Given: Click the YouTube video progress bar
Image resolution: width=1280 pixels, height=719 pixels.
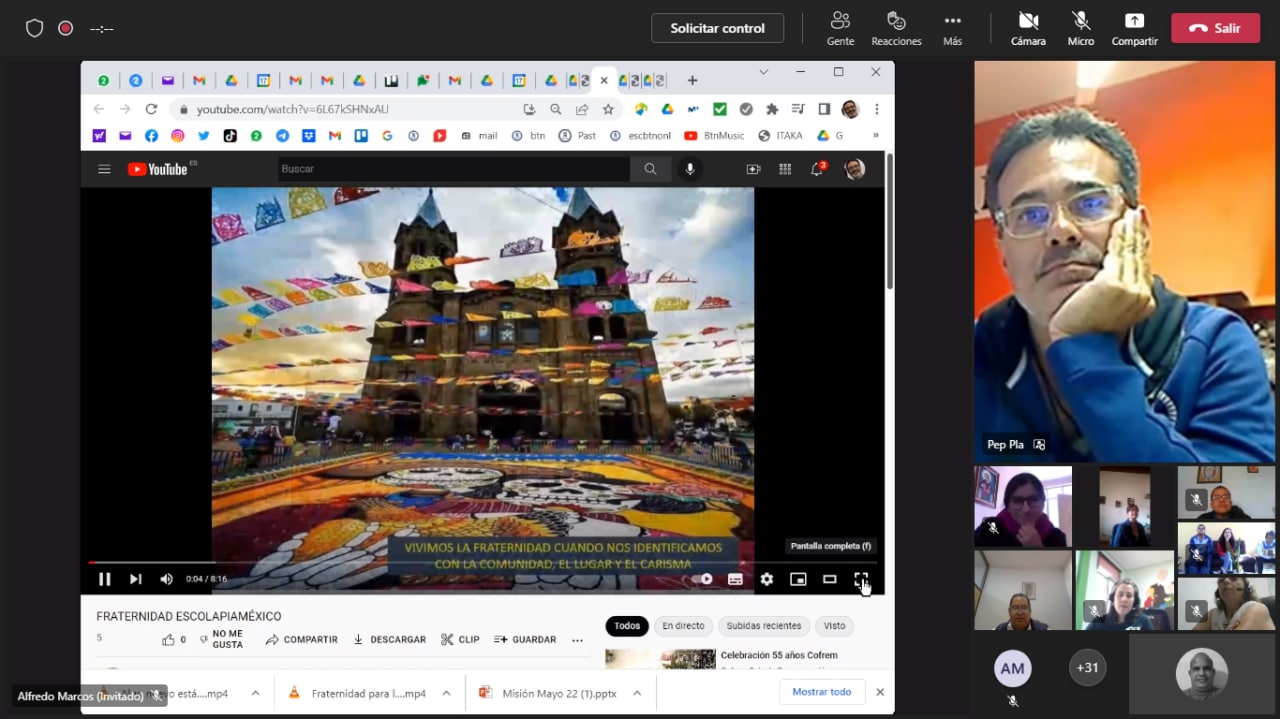Looking at the screenshot, I should (480, 562).
